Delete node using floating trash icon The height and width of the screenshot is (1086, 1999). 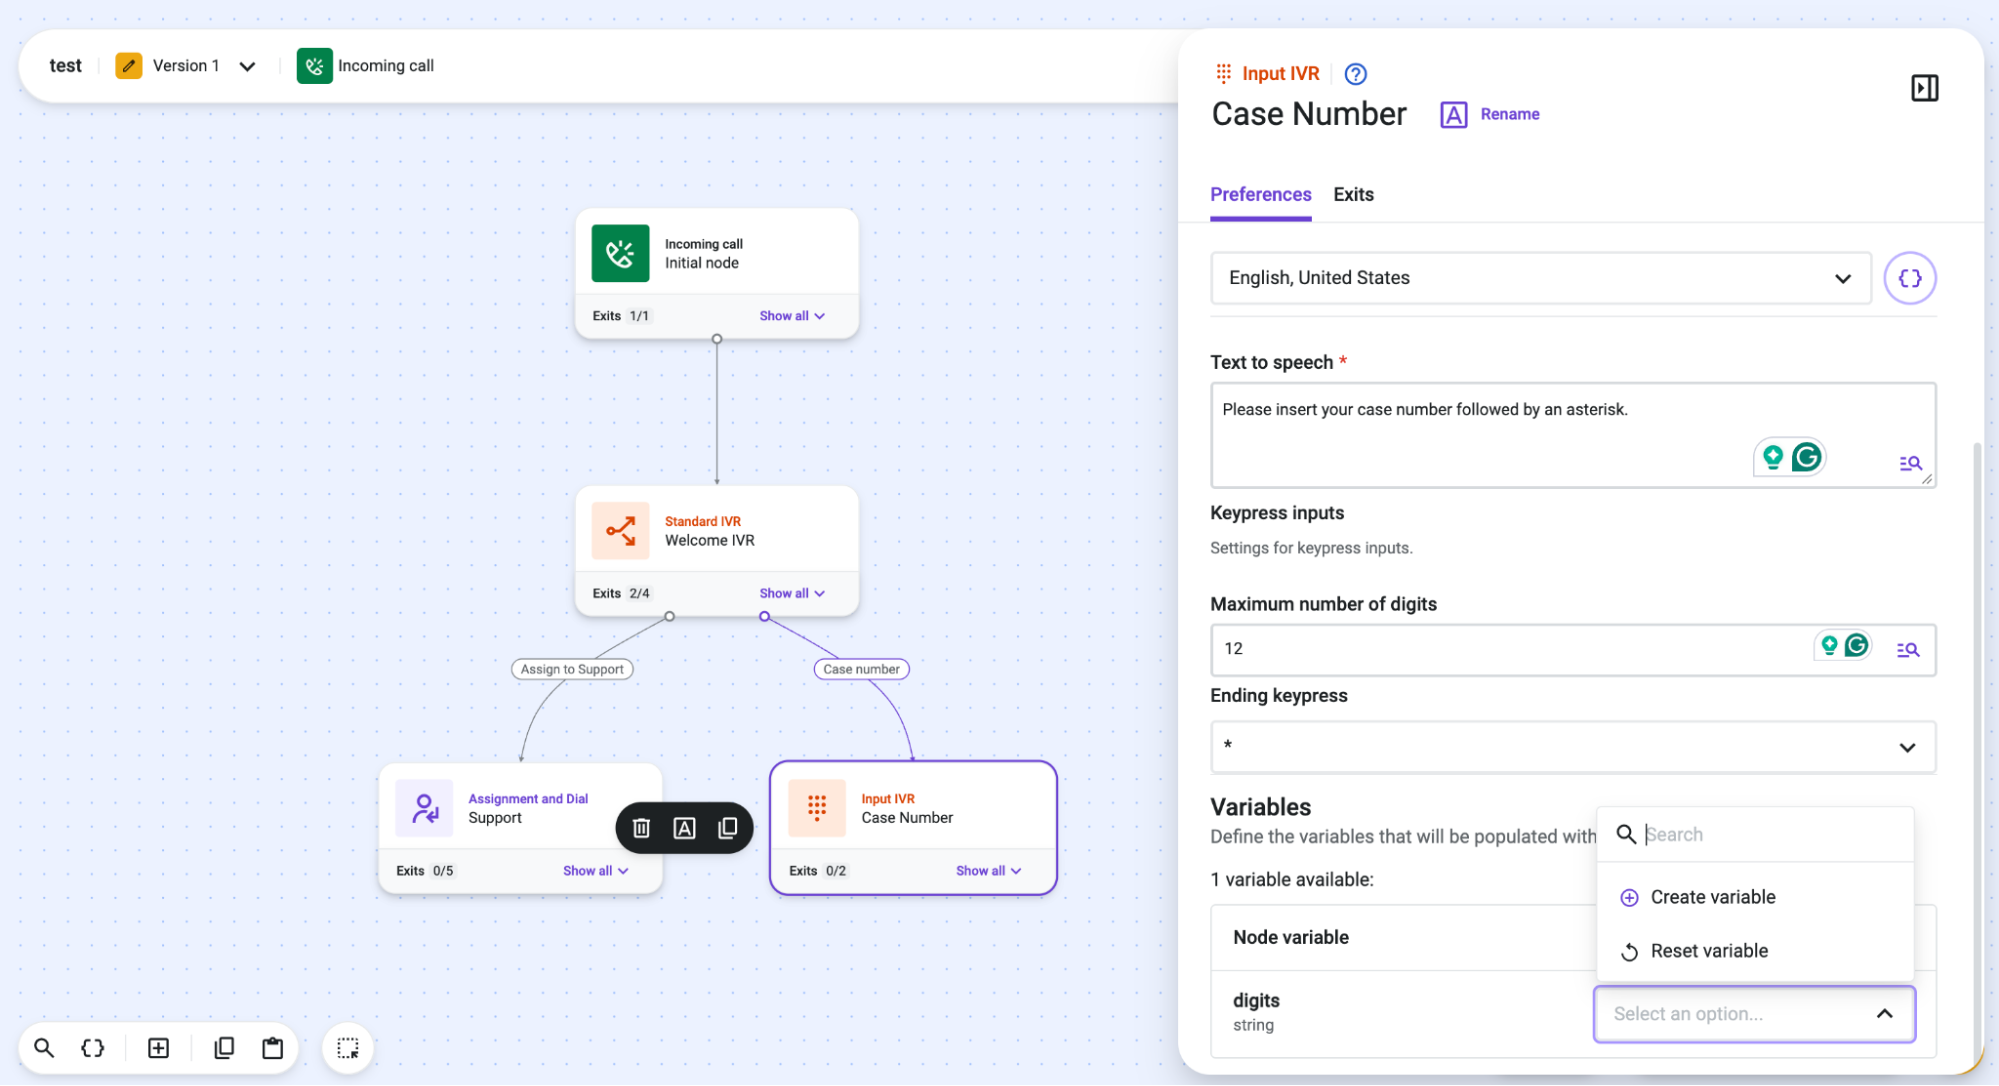pyautogui.click(x=641, y=828)
